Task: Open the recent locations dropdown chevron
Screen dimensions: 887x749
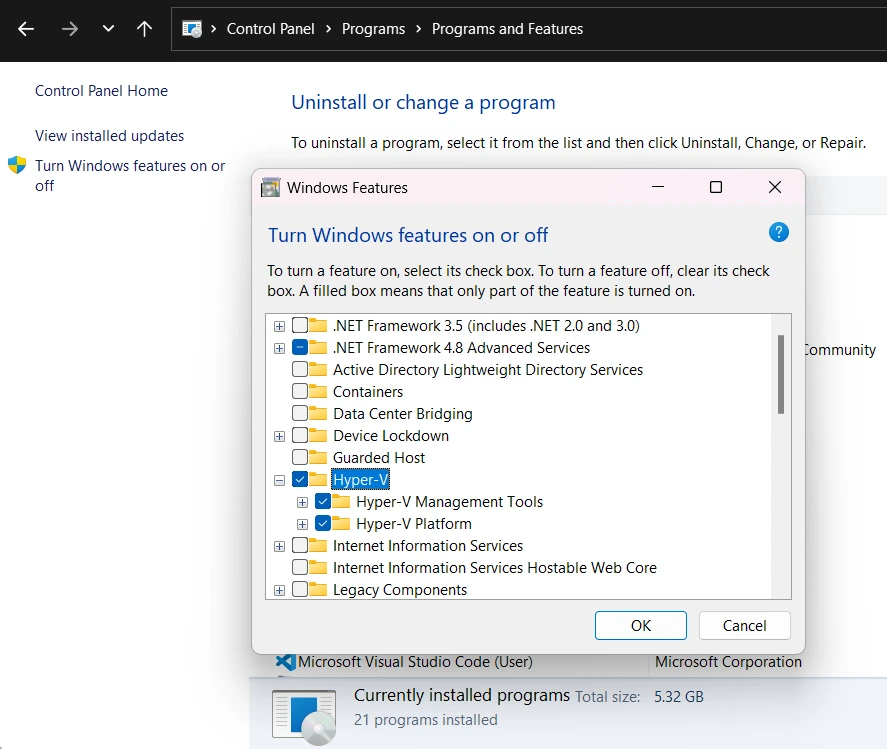Action: click(108, 29)
